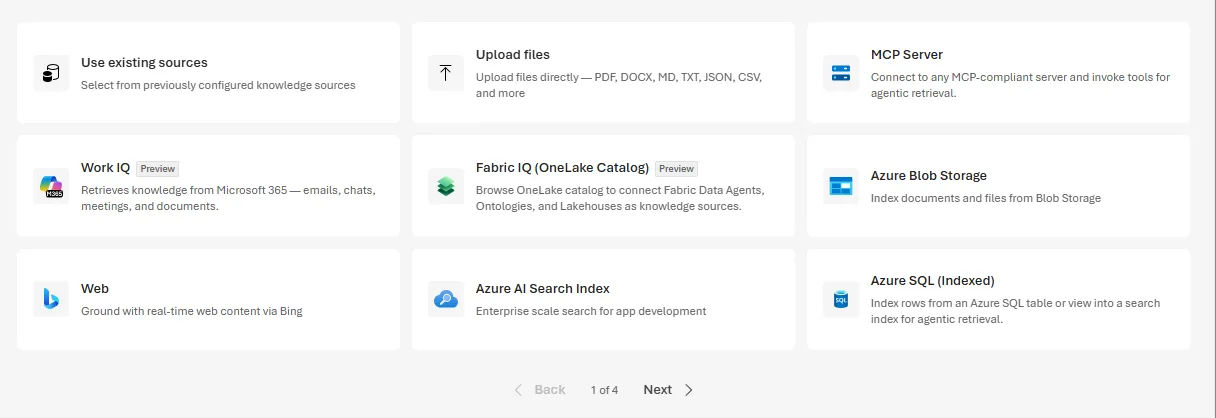Click 'Retrieves knowledge from Microsoft 365' description
The image size is (1216, 418).
pyautogui.click(x=228, y=198)
